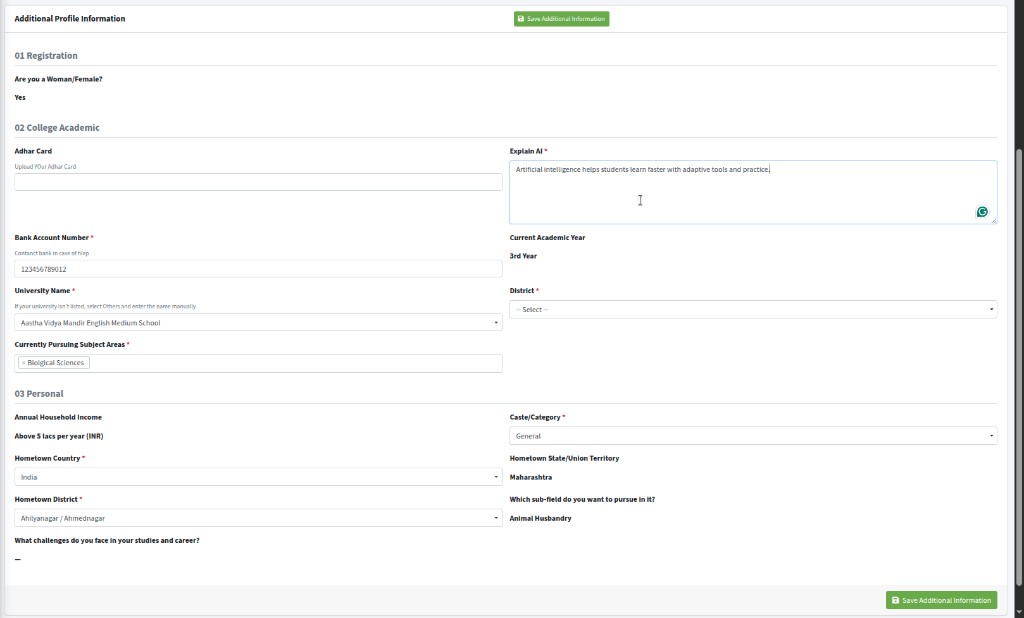The image size is (1024, 618).
Task: Click the 'Which sub-field do you want' label
Action: (582, 499)
